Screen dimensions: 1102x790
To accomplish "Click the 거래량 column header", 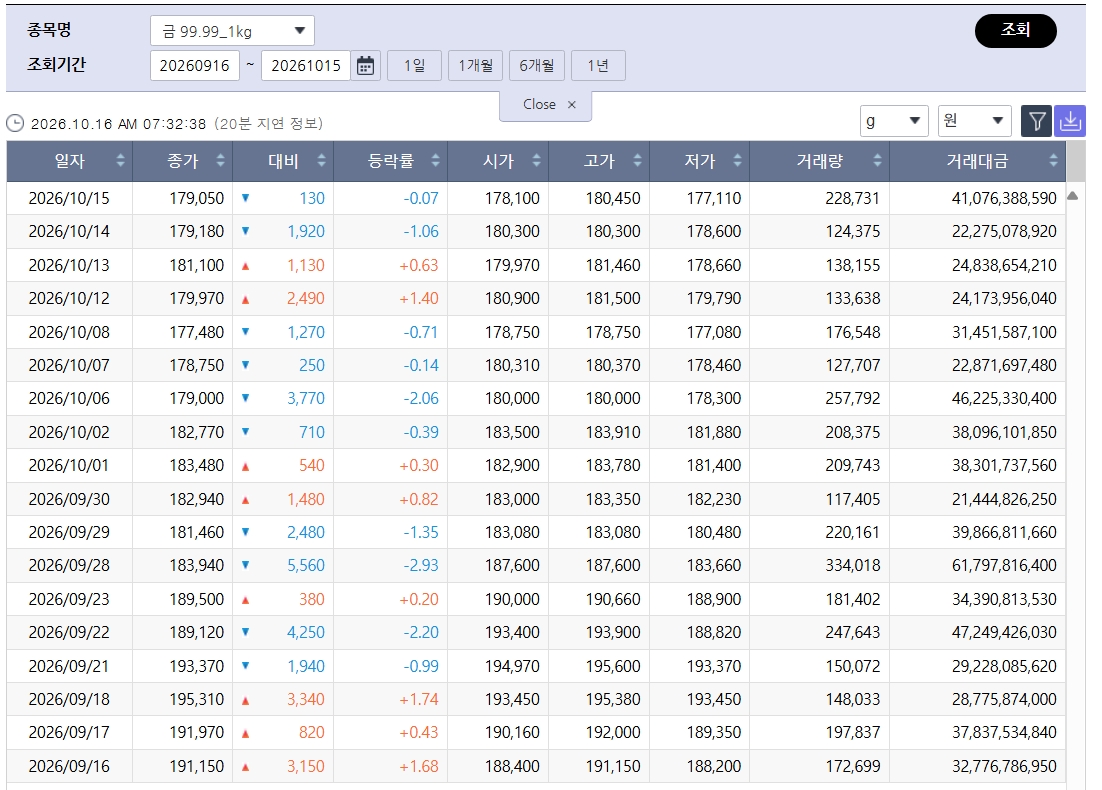I will click(x=819, y=161).
